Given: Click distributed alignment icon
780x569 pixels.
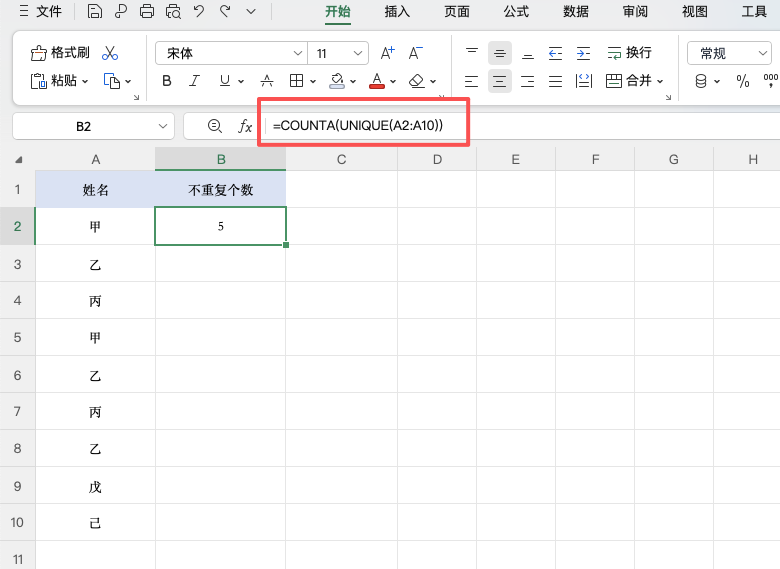Looking at the screenshot, I should coord(584,81).
